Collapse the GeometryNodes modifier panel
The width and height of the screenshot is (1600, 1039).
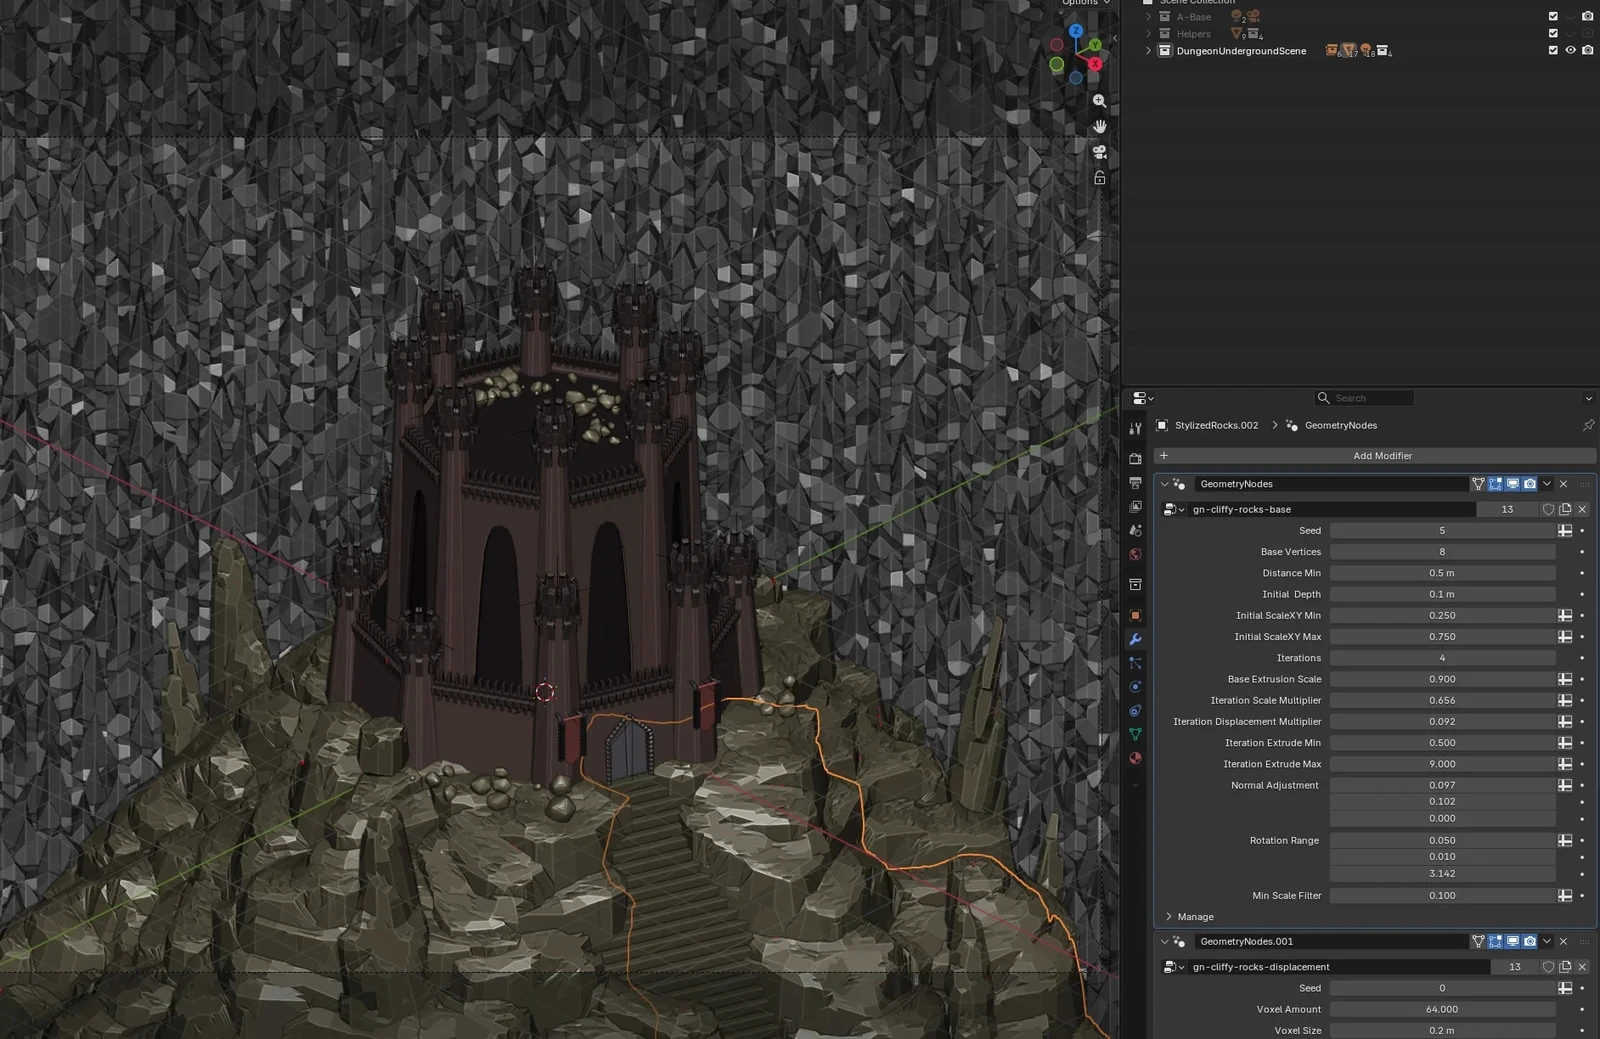tap(1164, 484)
